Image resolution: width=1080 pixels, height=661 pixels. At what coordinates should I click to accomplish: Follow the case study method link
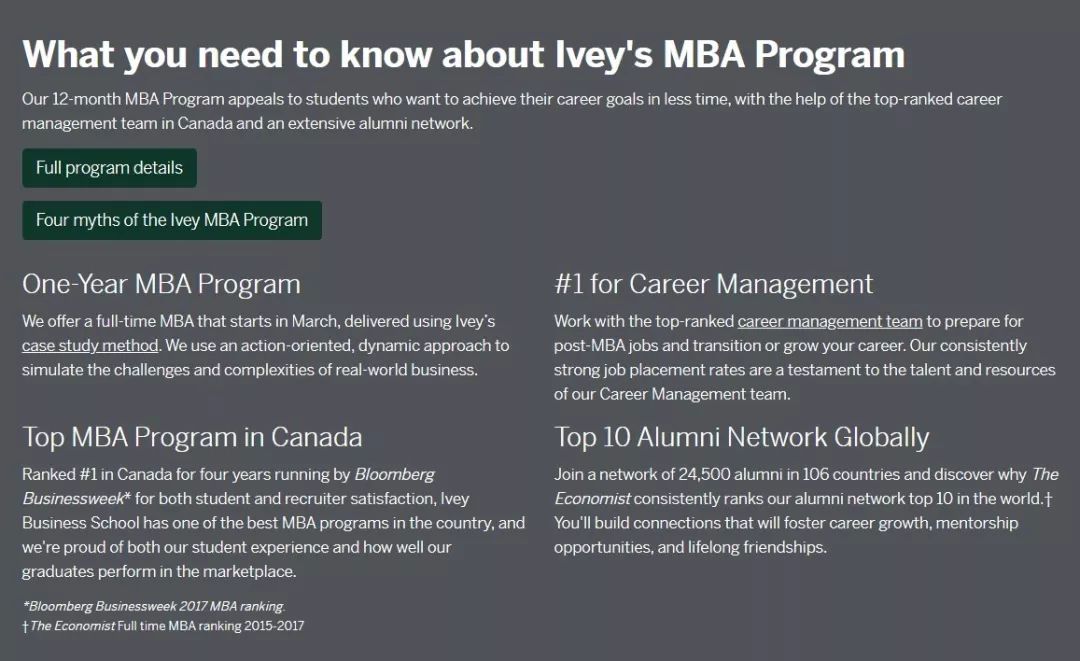click(x=90, y=346)
